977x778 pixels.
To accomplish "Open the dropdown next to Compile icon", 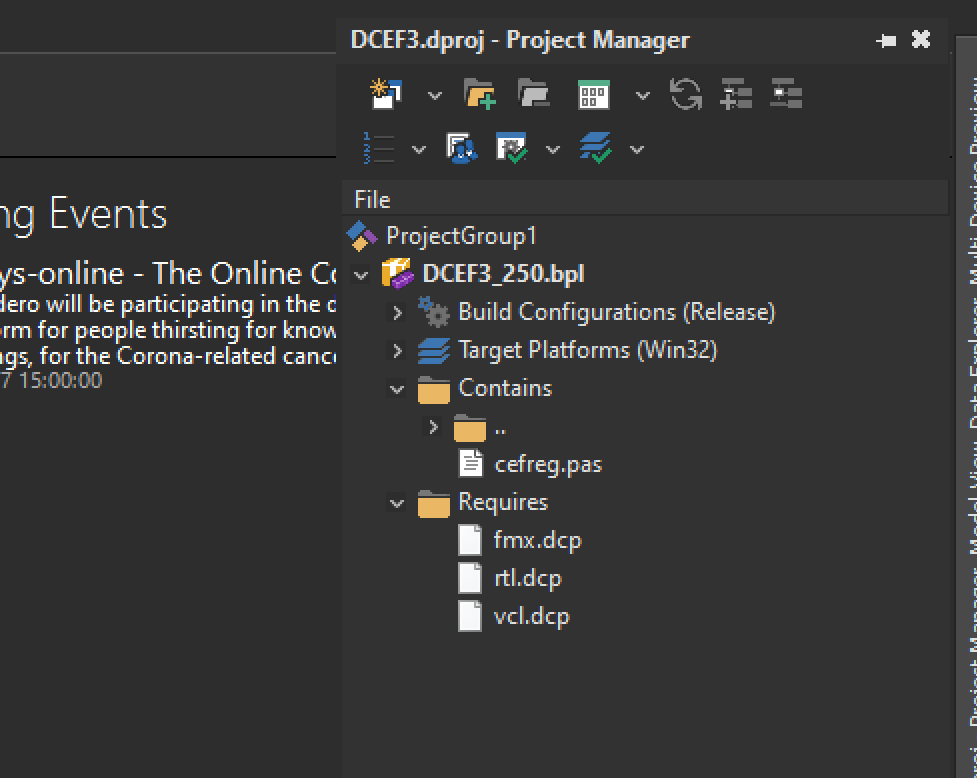I will tap(553, 149).
